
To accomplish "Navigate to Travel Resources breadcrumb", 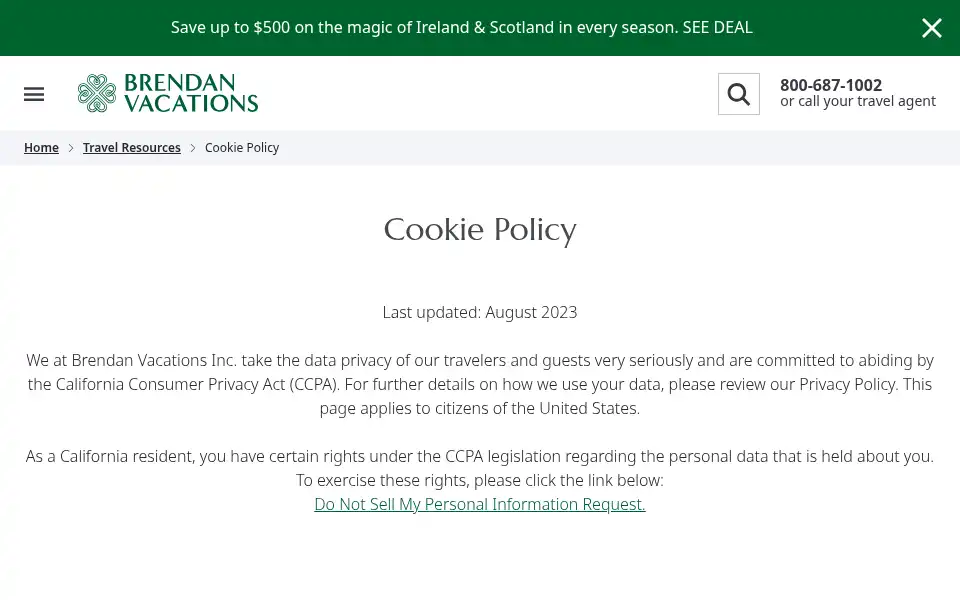I will coord(132,148).
